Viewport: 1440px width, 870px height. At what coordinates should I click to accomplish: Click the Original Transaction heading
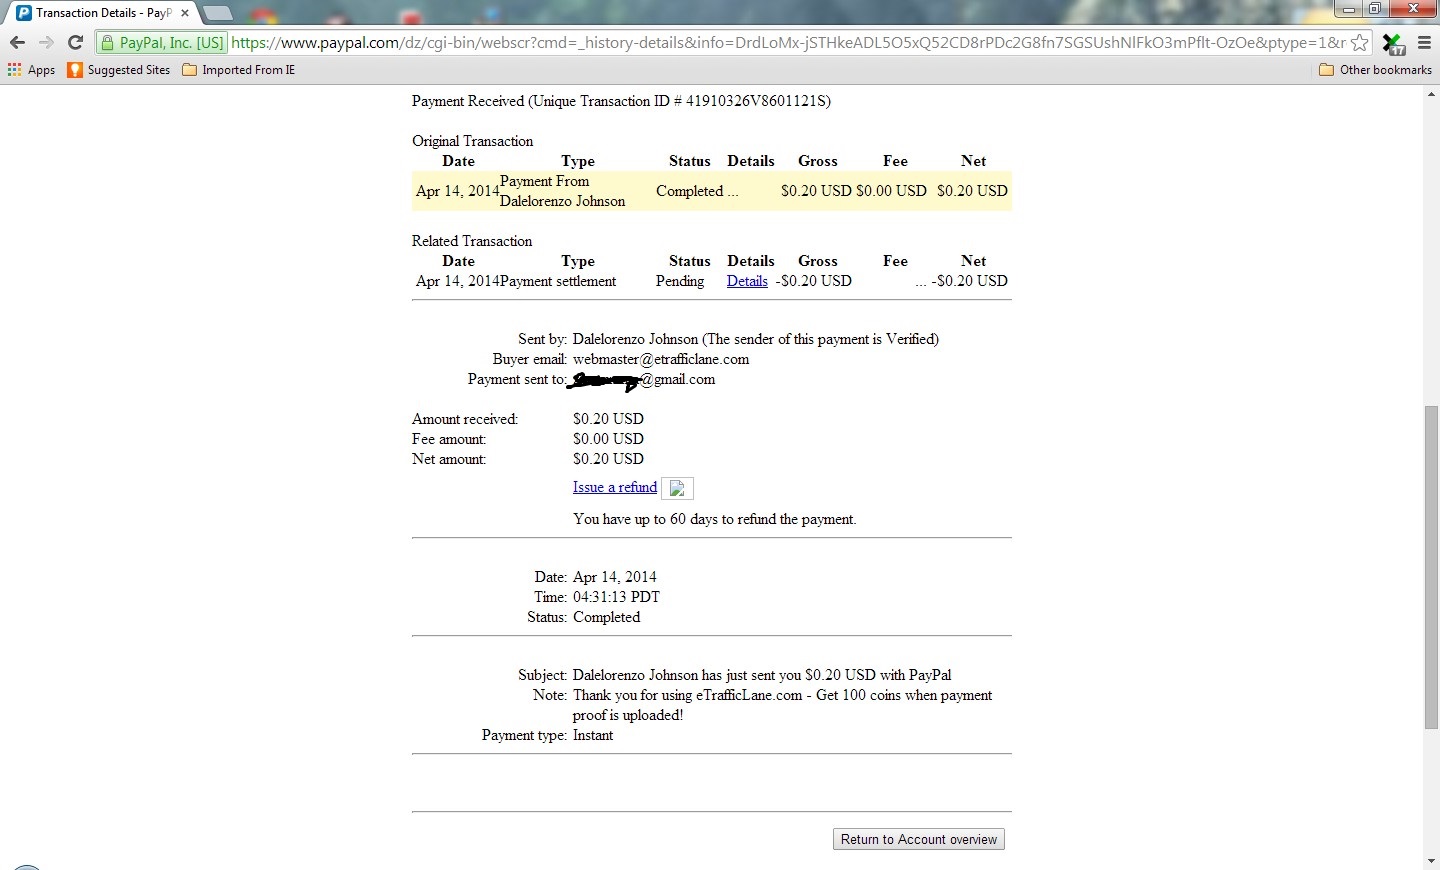coord(473,141)
